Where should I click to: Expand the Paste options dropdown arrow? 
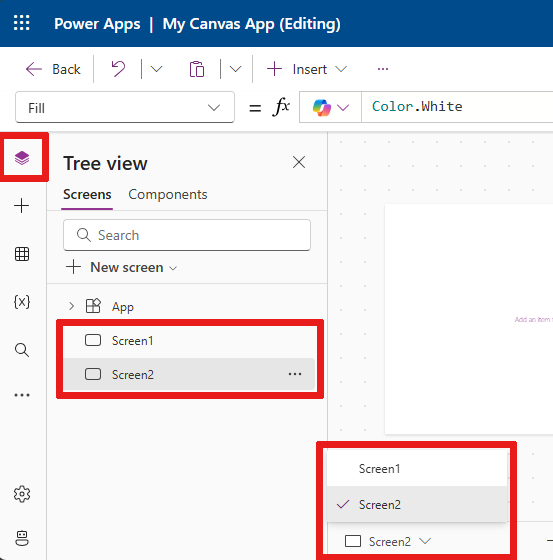pyautogui.click(x=235, y=69)
